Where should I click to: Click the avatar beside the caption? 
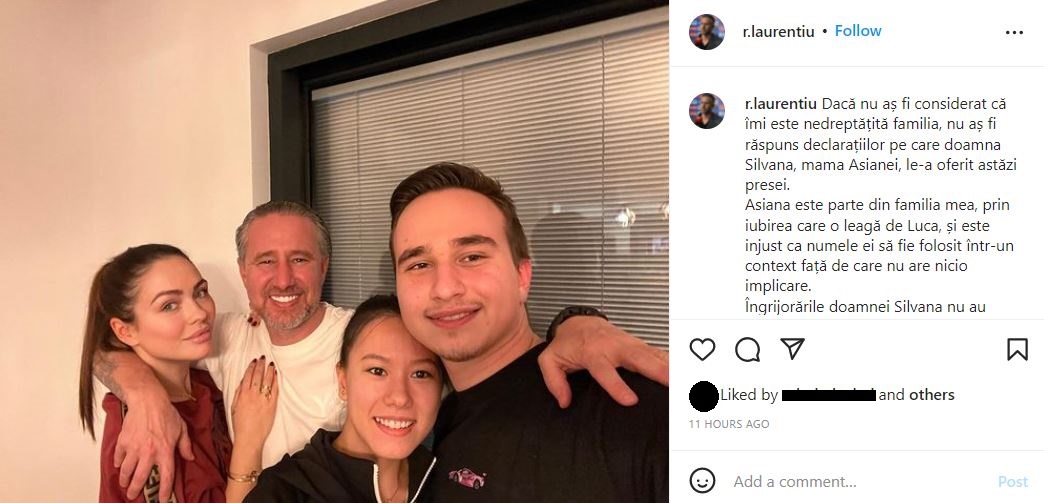(x=706, y=111)
